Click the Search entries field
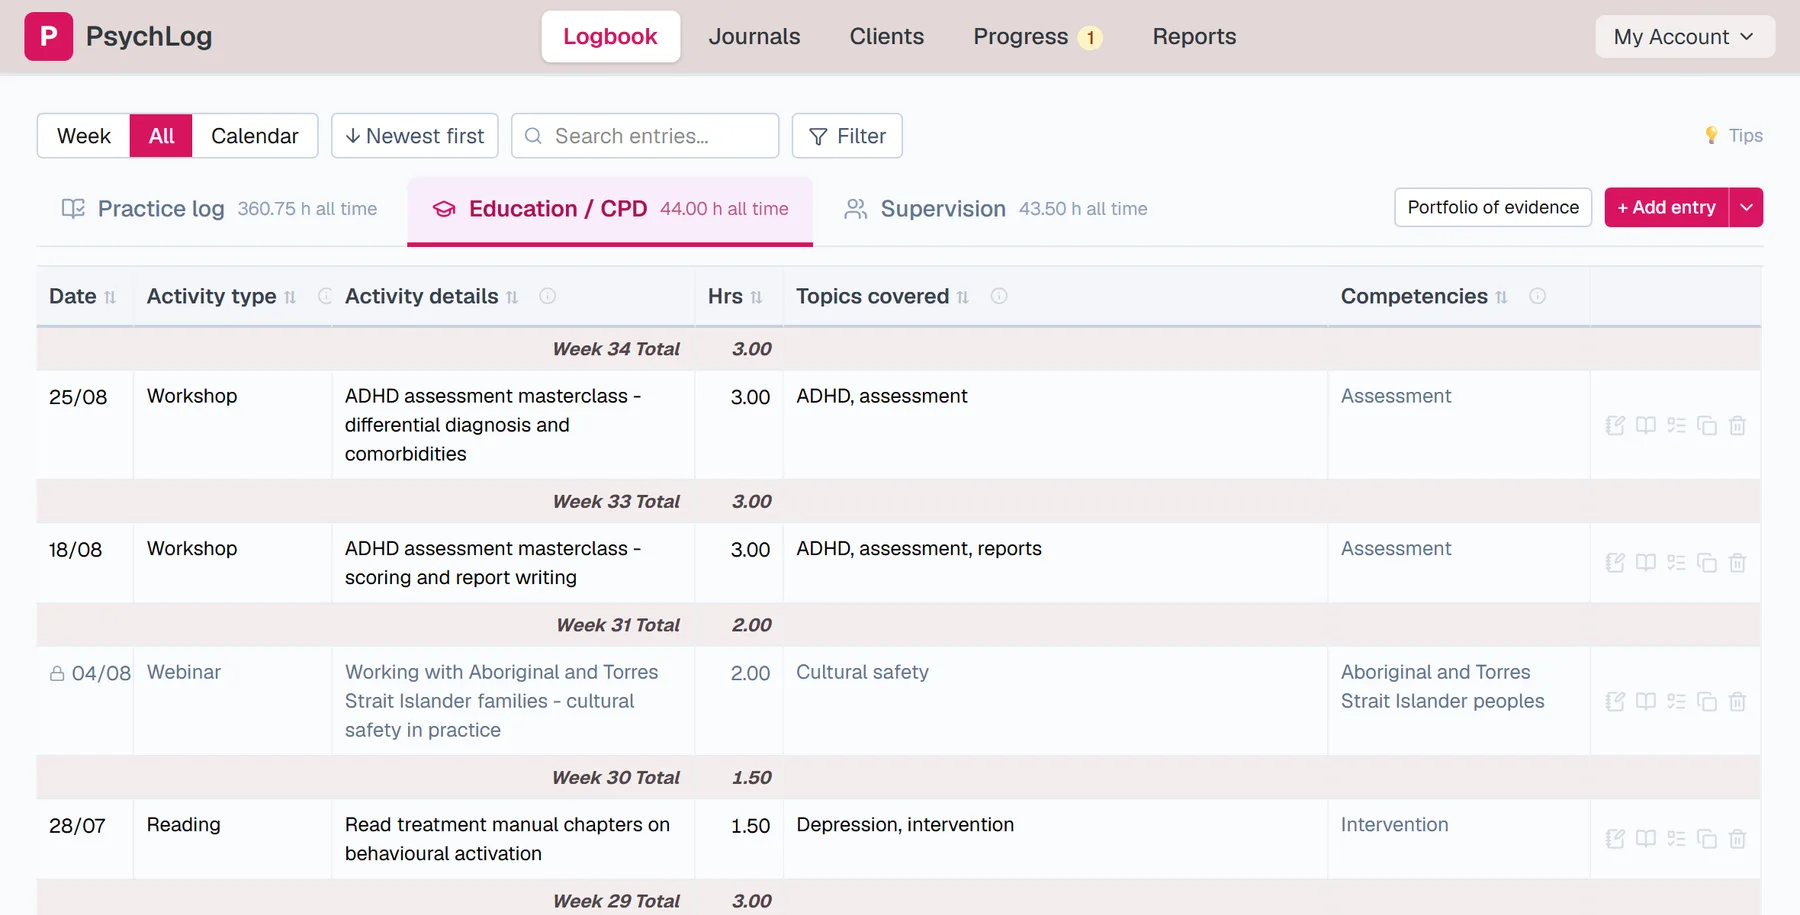The image size is (1800, 915). coord(645,136)
